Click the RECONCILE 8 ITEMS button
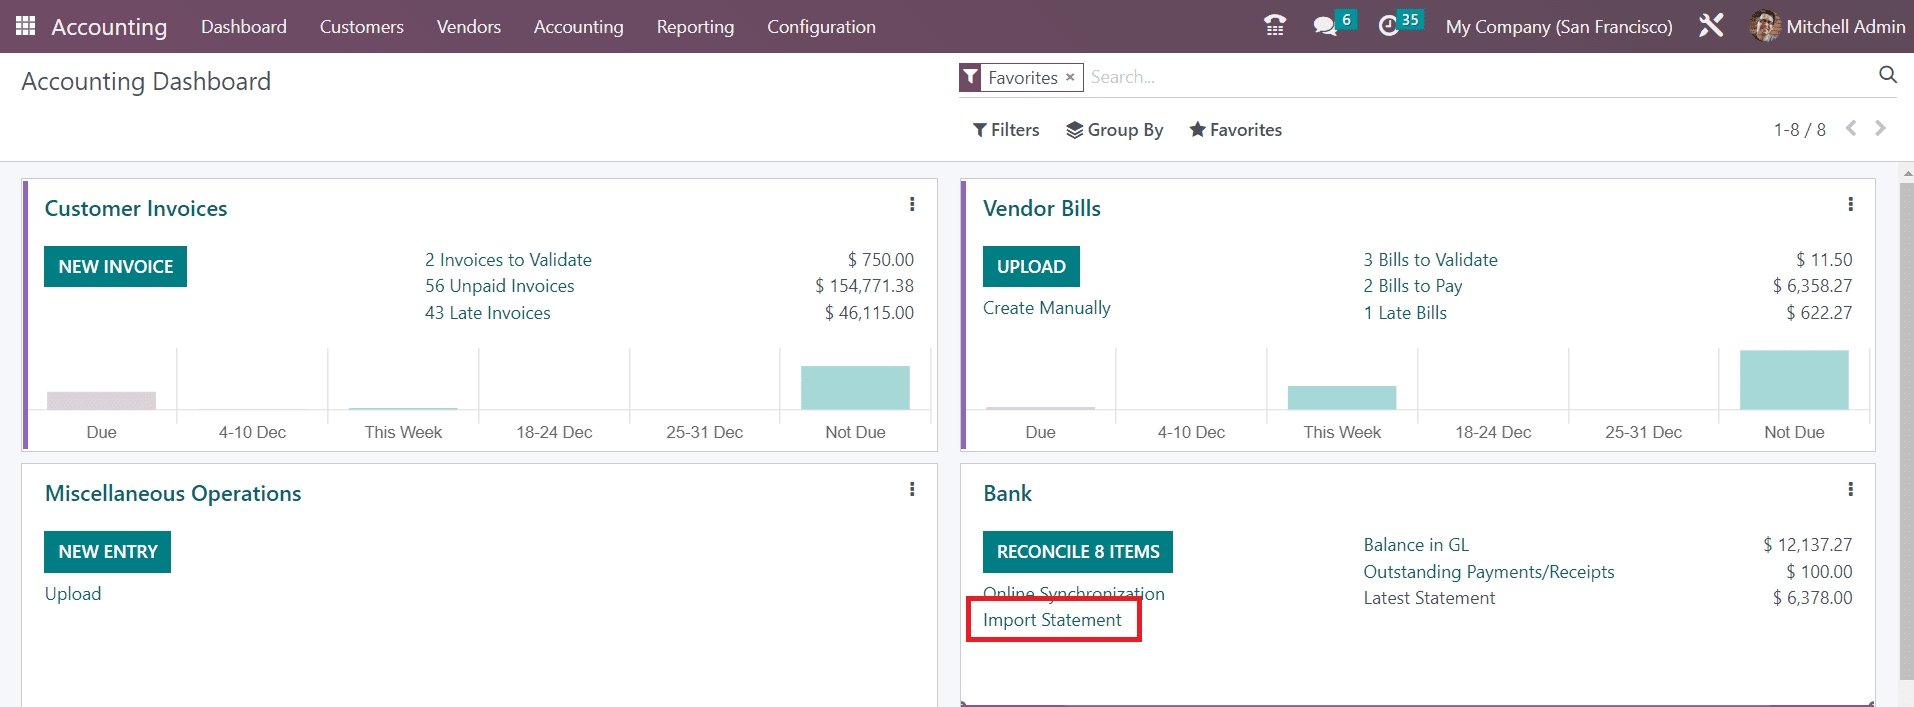Screen dimensions: 1914x707 (1077, 552)
